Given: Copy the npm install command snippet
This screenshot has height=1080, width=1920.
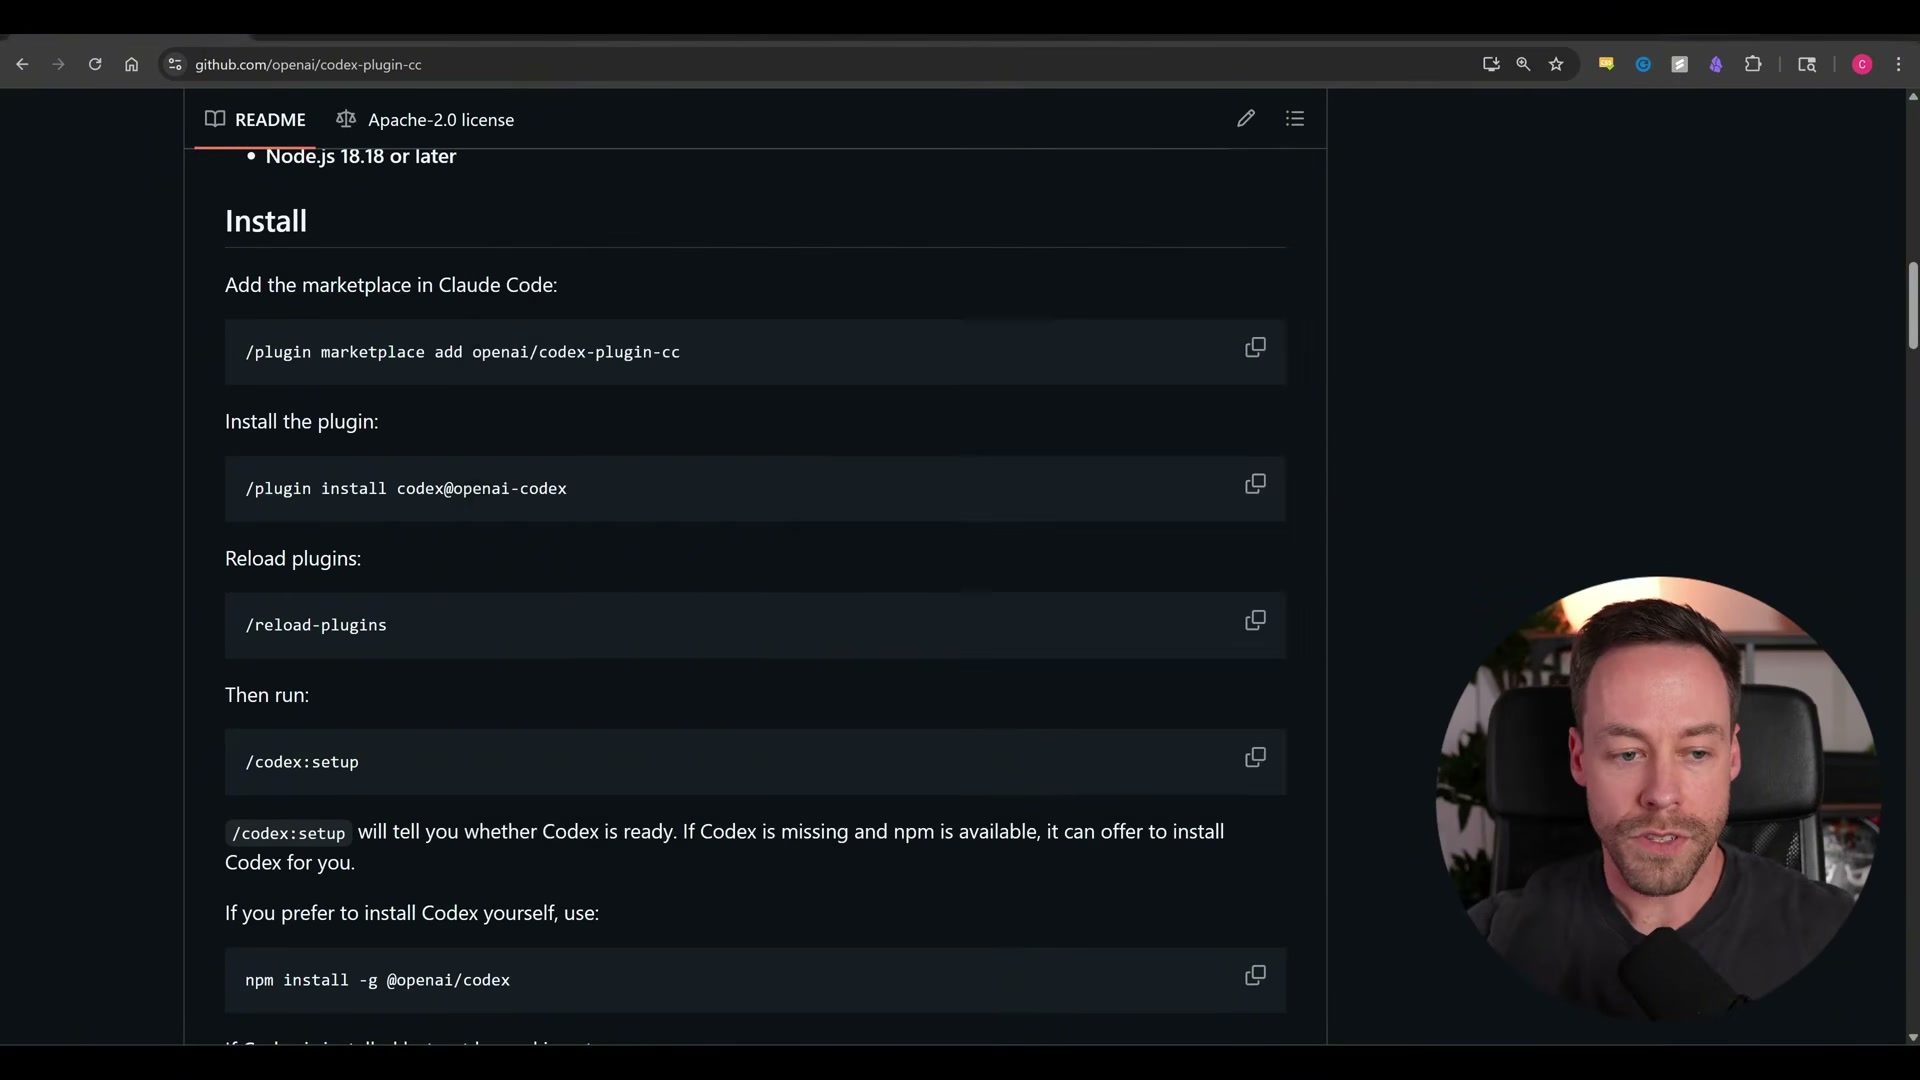Looking at the screenshot, I should (1255, 975).
